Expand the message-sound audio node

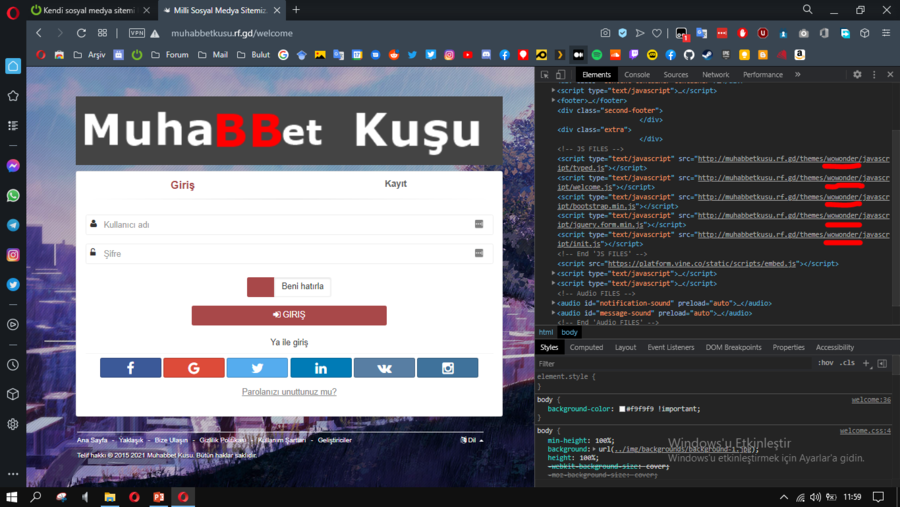[553, 313]
